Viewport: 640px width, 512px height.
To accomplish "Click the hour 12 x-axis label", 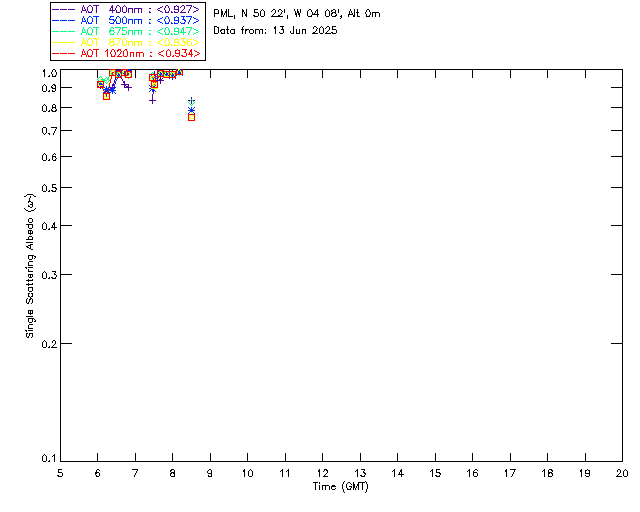I will tap(322, 473).
